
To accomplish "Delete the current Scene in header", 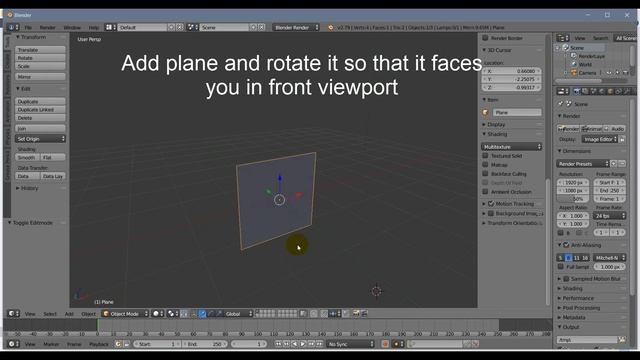I will click(x=262, y=27).
